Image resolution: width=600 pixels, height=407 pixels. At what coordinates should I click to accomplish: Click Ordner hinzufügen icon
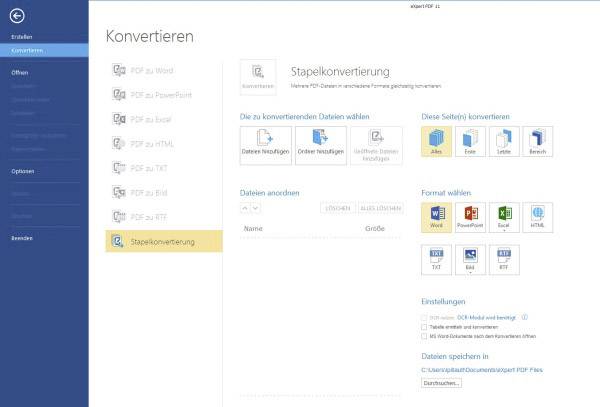[321, 145]
